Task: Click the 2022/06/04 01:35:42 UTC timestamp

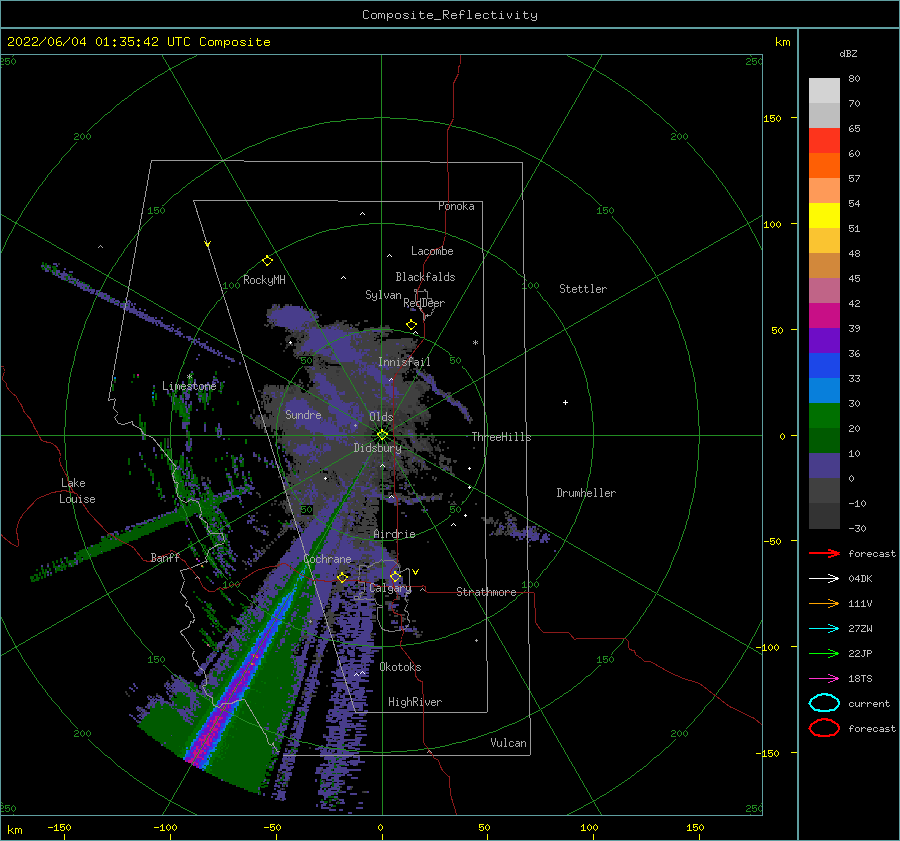Action: (x=99, y=42)
